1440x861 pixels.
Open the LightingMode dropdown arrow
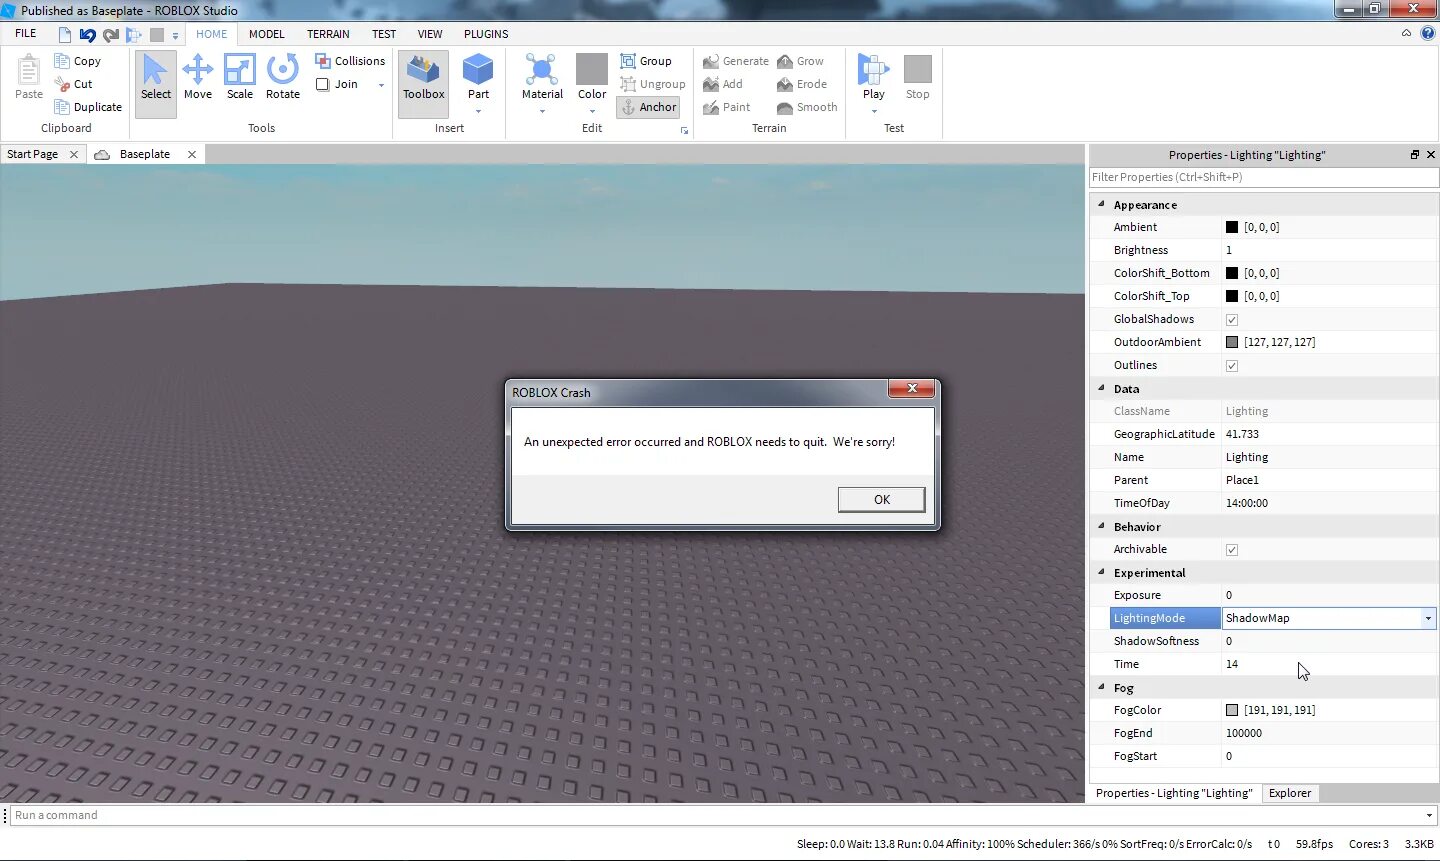click(1428, 619)
